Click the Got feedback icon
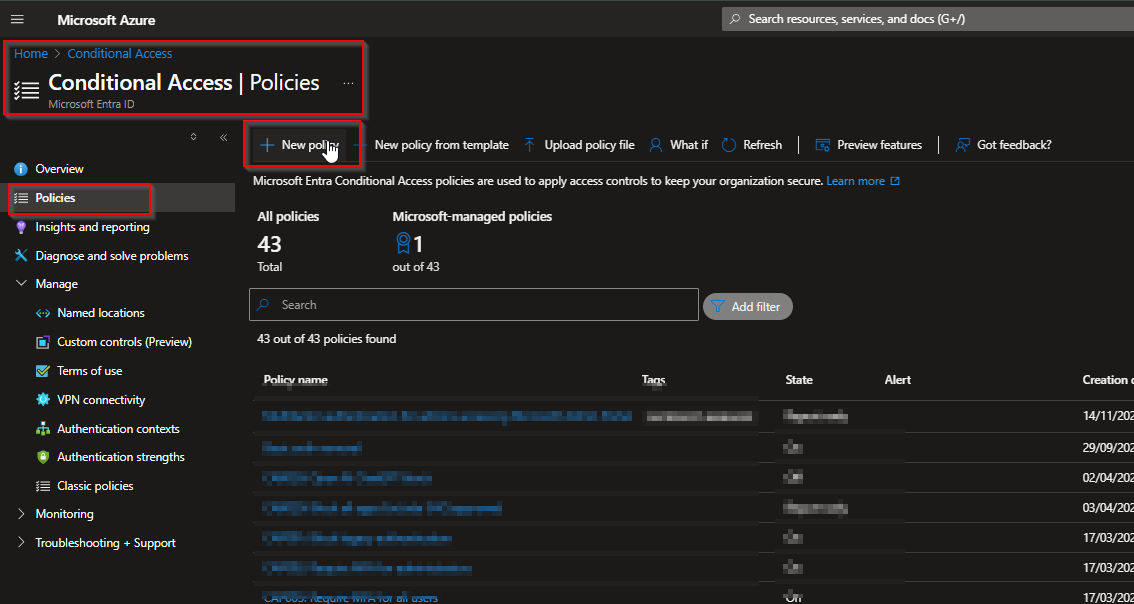The image size is (1134, 604). click(963, 145)
